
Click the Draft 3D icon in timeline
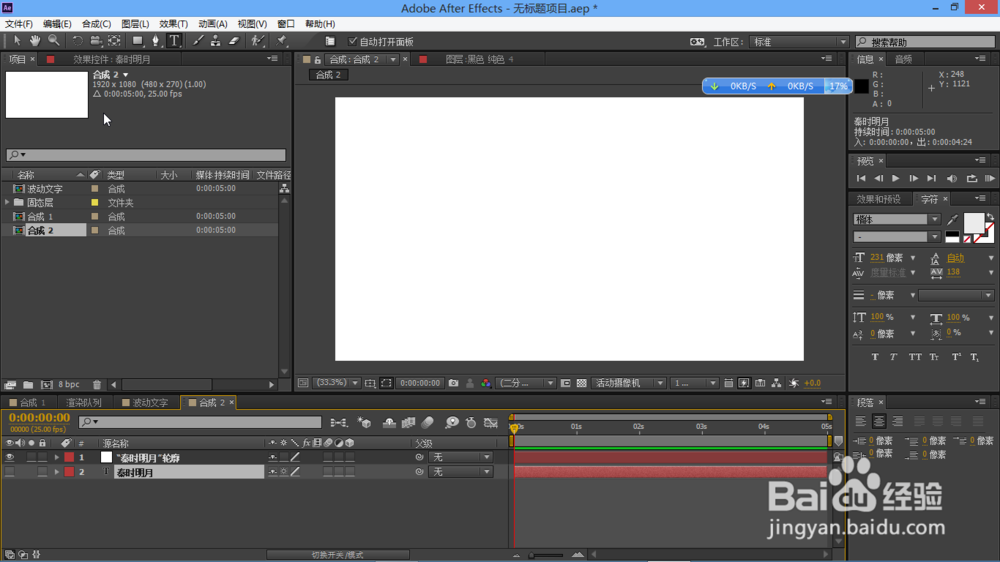coord(364,422)
